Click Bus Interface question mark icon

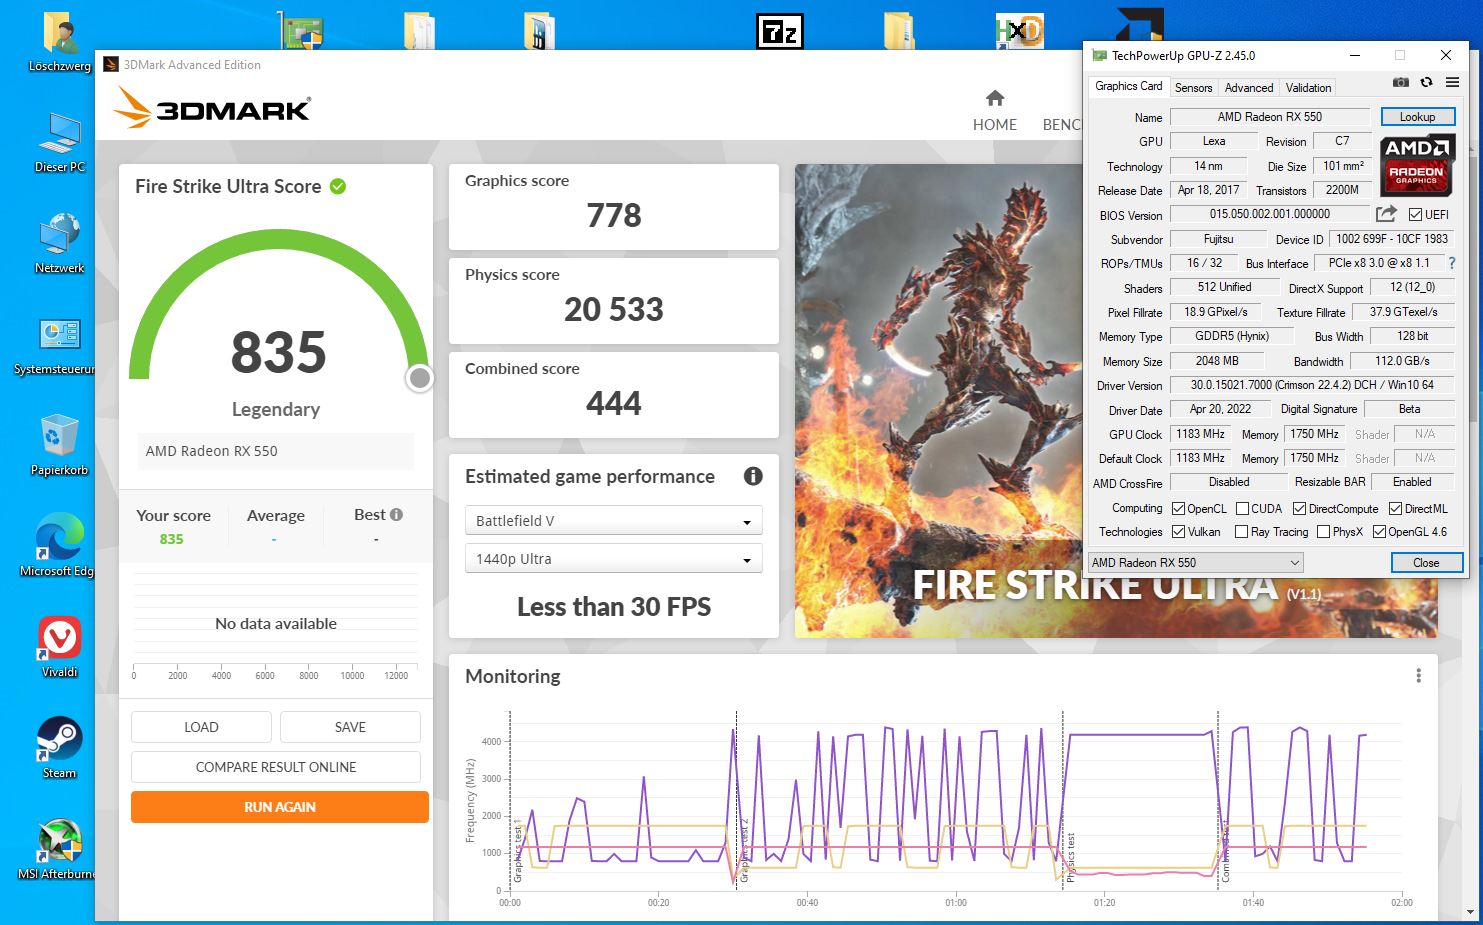(x=1452, y=263)
